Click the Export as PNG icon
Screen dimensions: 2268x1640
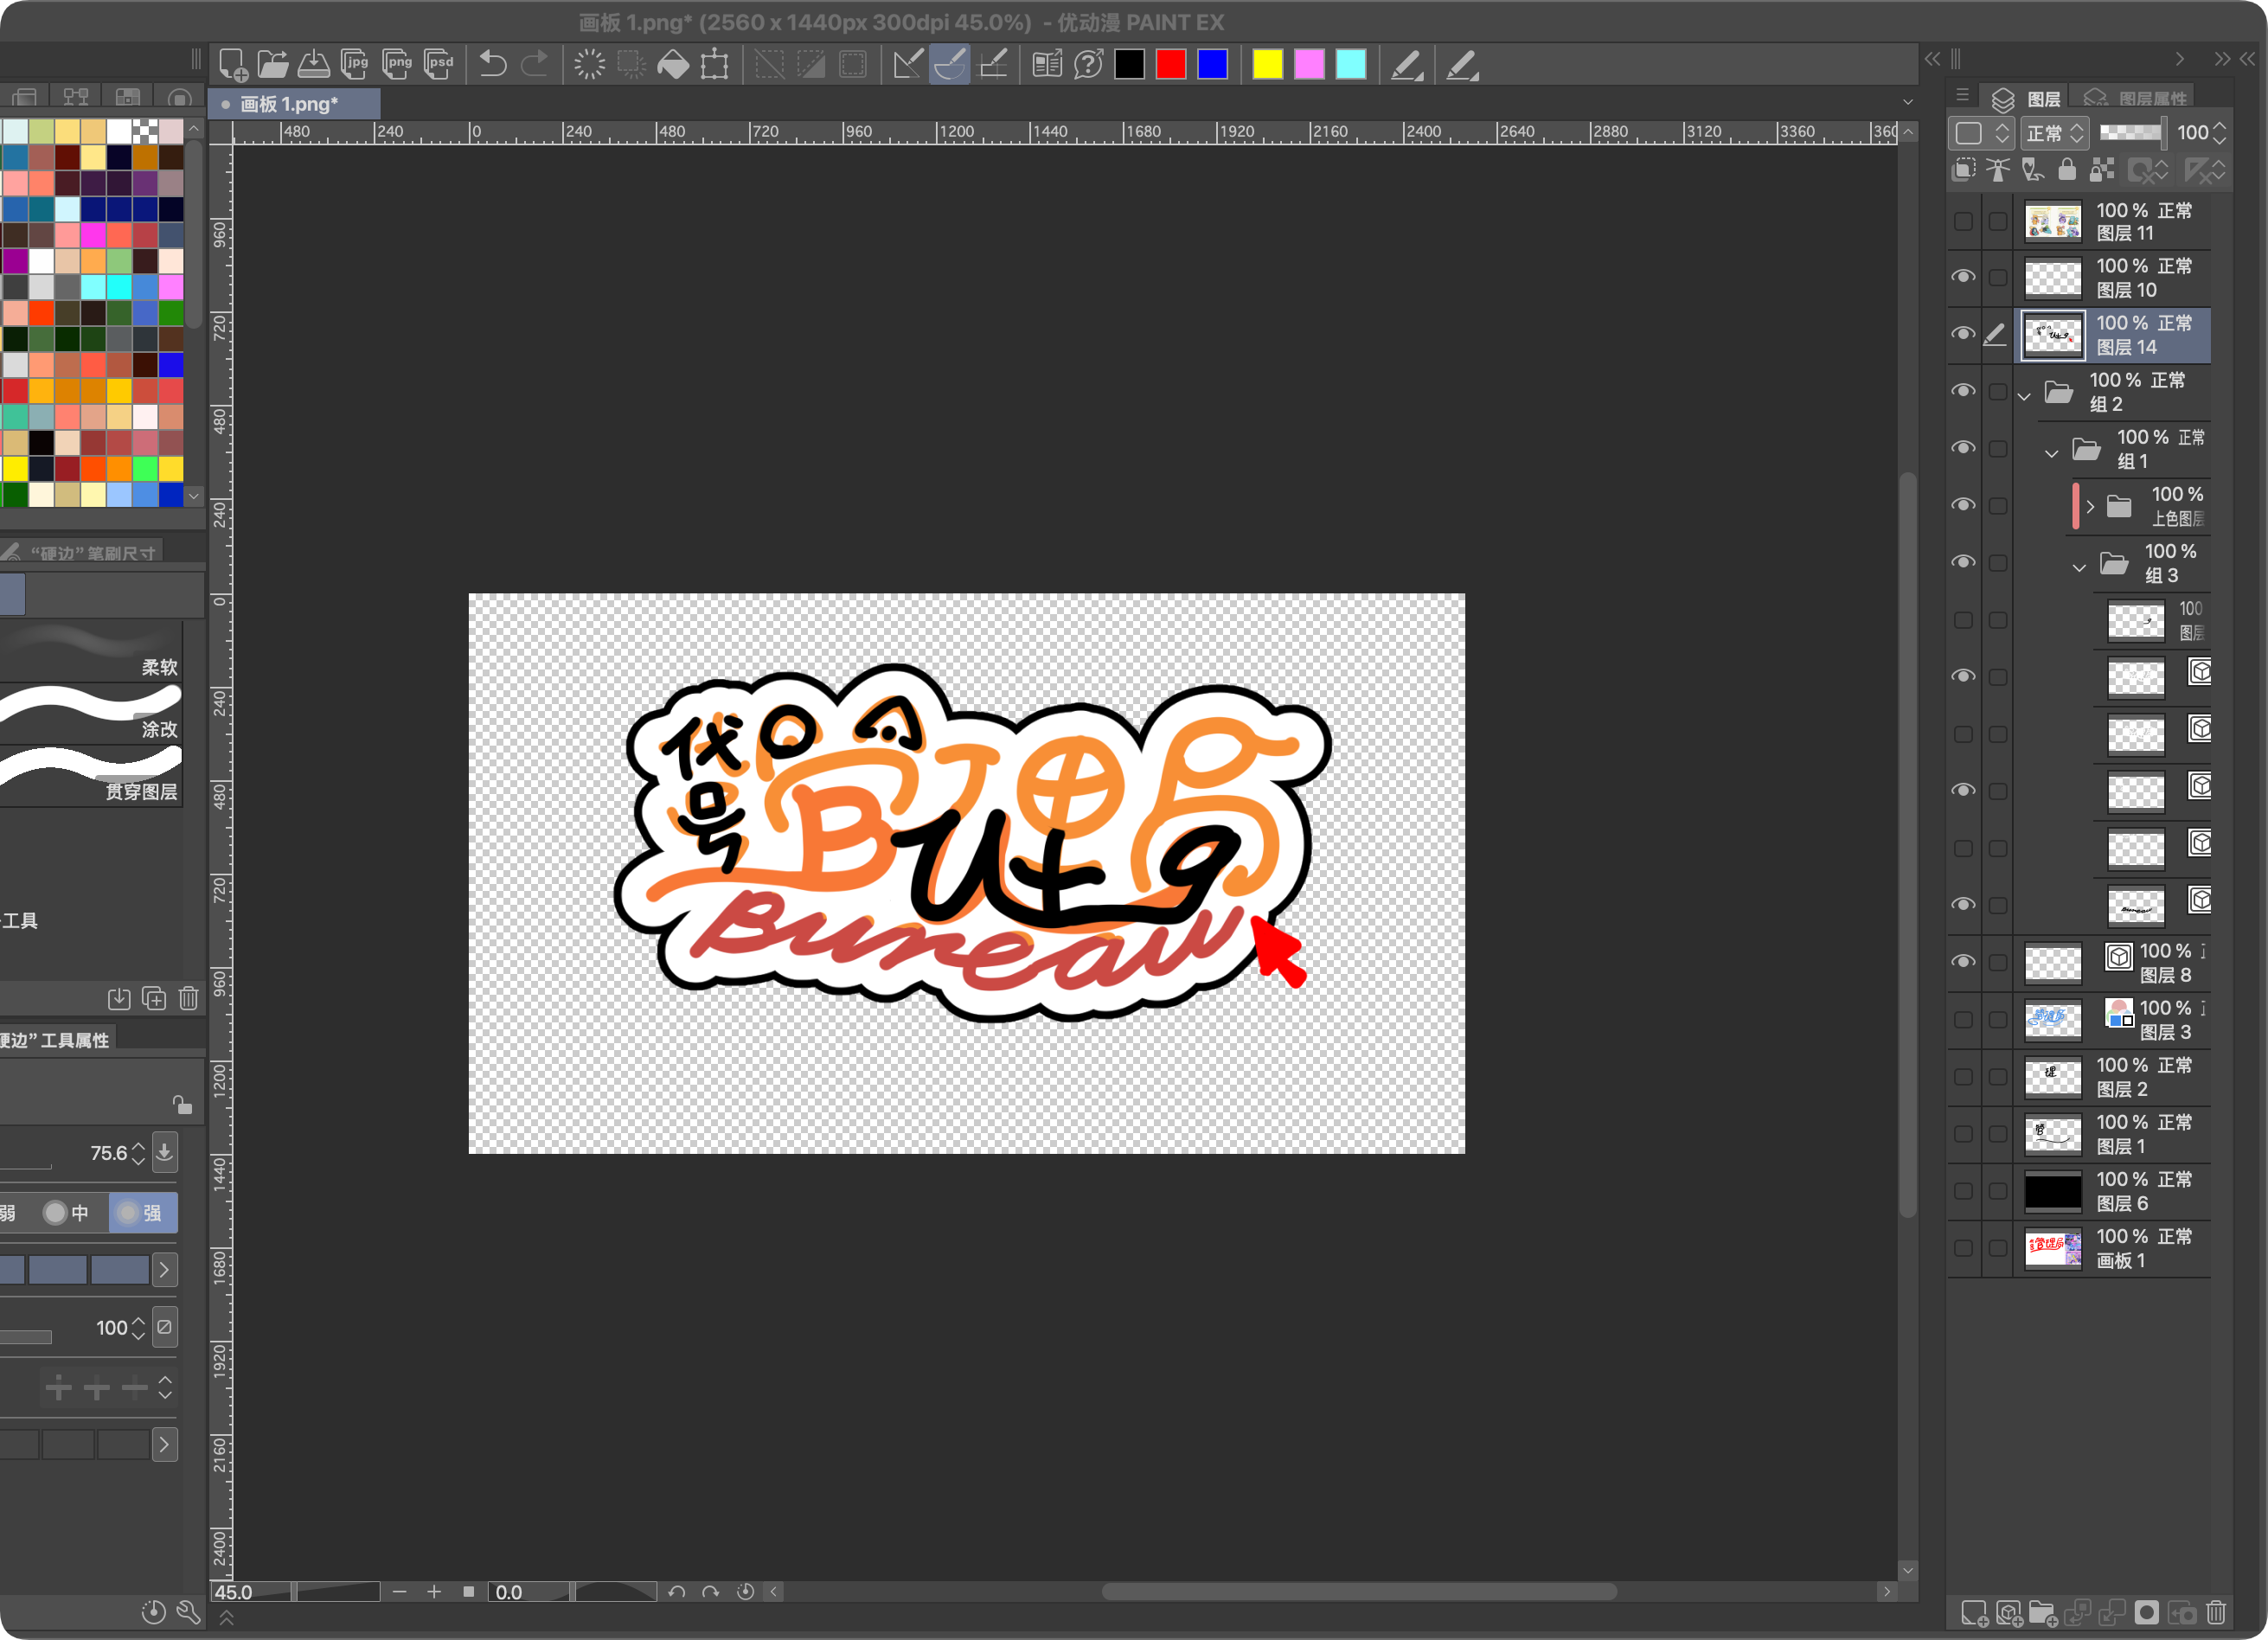point(398,65)
